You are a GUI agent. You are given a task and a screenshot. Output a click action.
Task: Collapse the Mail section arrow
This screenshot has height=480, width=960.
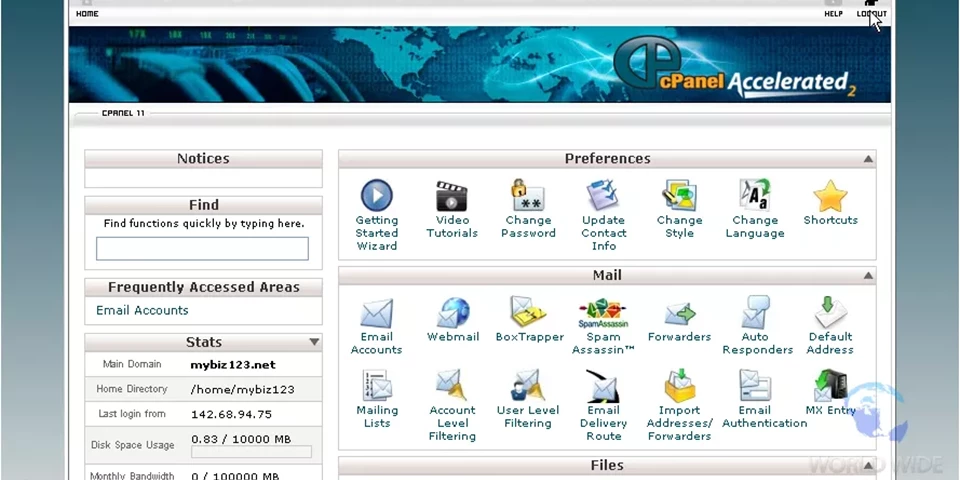[x=868, y=276]
